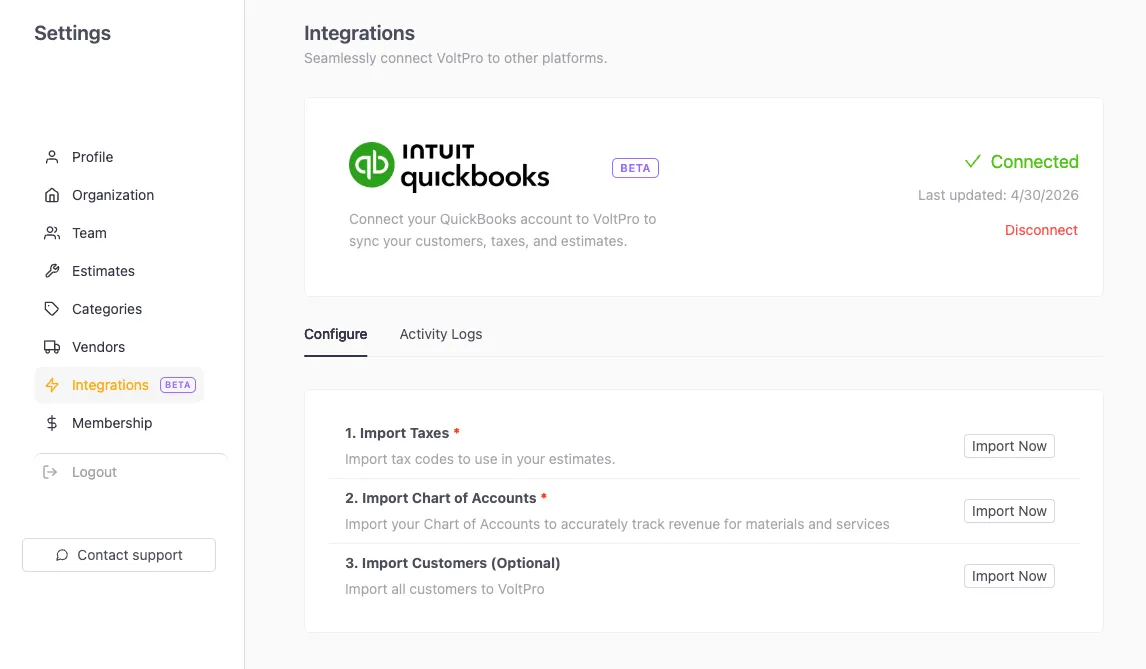Click the Team people icon

tap(52, 233)
